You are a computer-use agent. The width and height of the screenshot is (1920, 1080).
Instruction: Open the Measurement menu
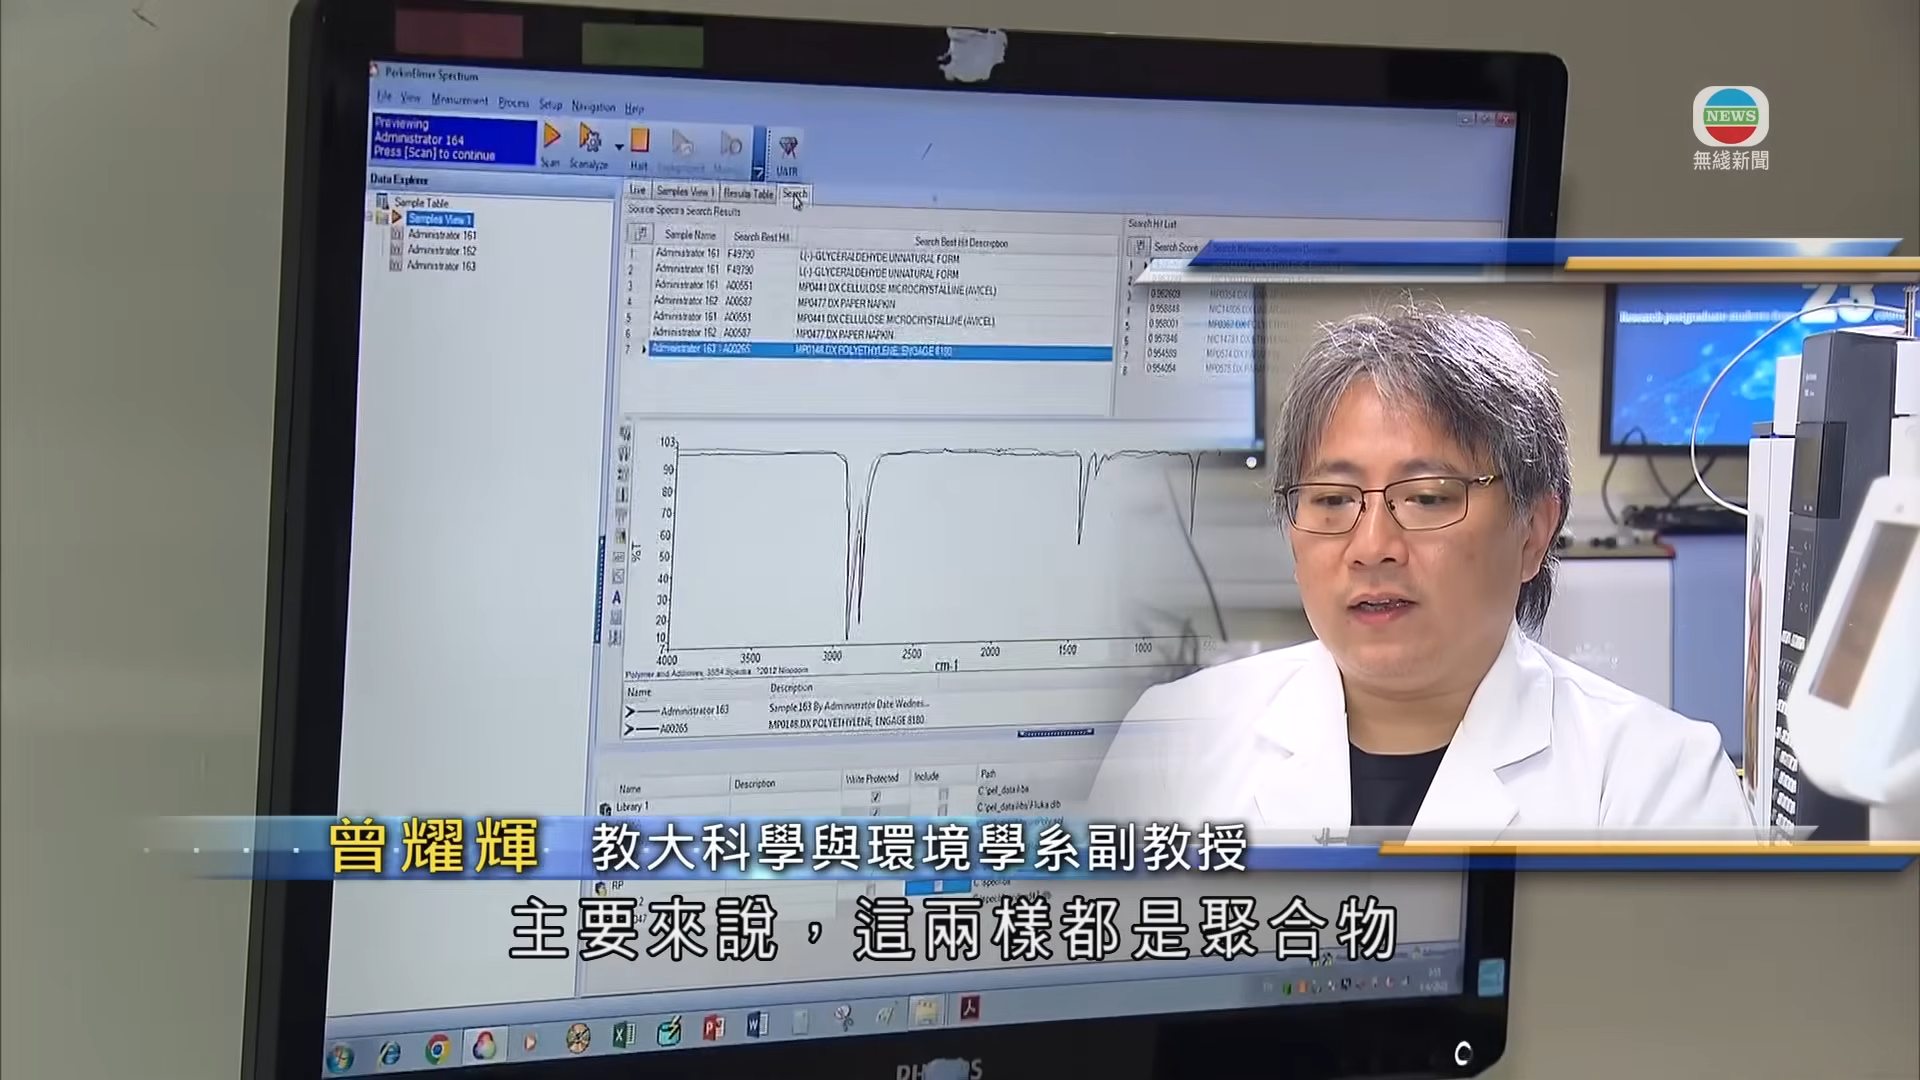(x=459, y=100)
